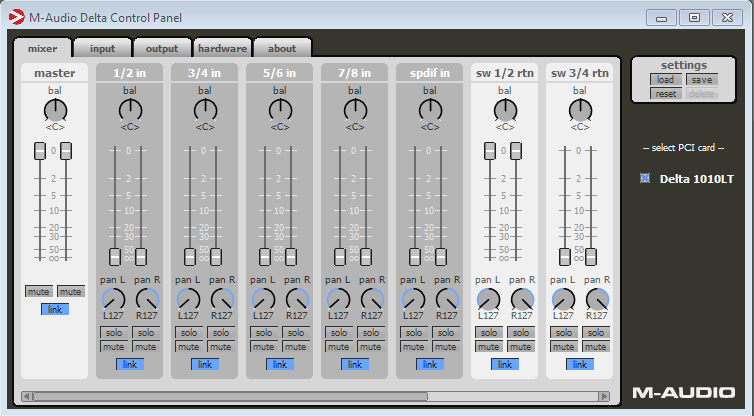Reset the mixer settings
Viewport: 754px width, 416px height.
pyautogui.click(x=666, y=93)
